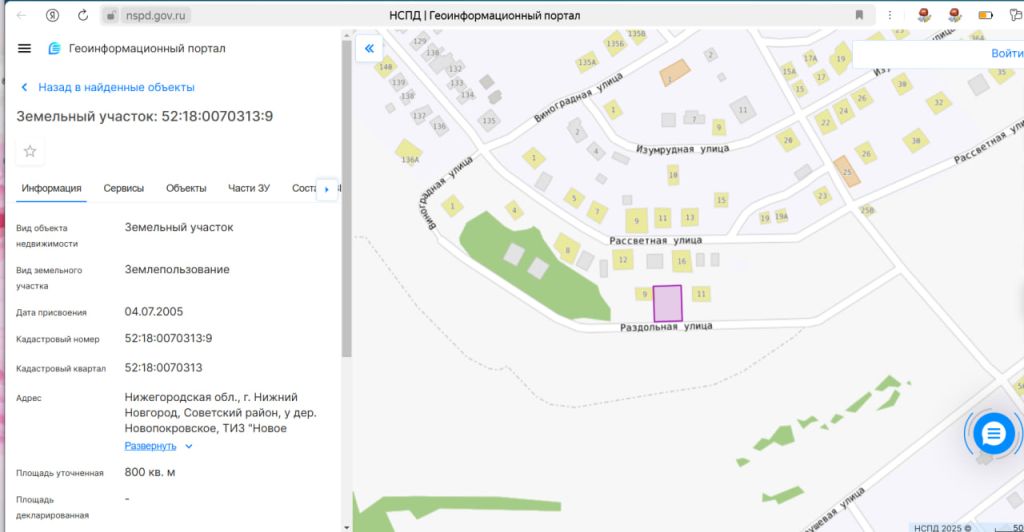This screenshot has height=532, width=1024.
Task: Switch to the Сервисы tab
Action: click(124, 188)
